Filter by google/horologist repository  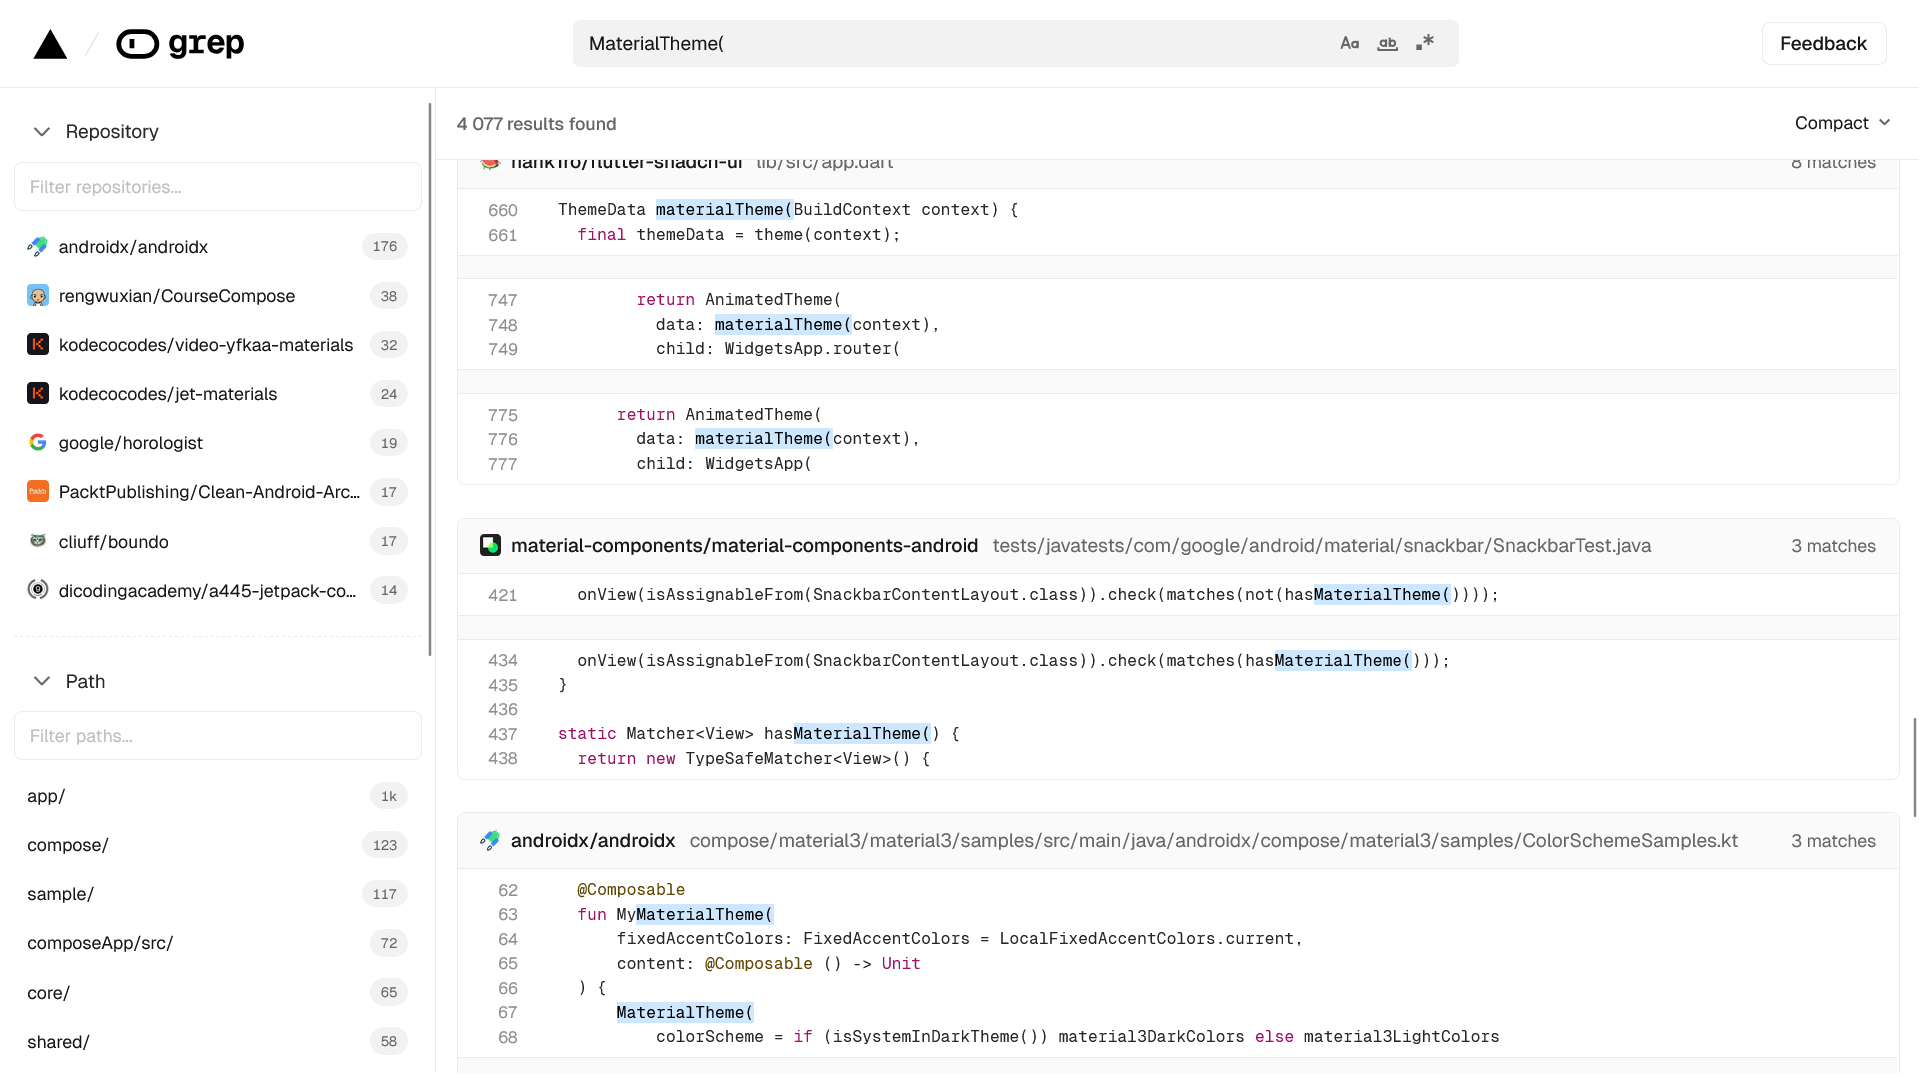click(217, 442)
